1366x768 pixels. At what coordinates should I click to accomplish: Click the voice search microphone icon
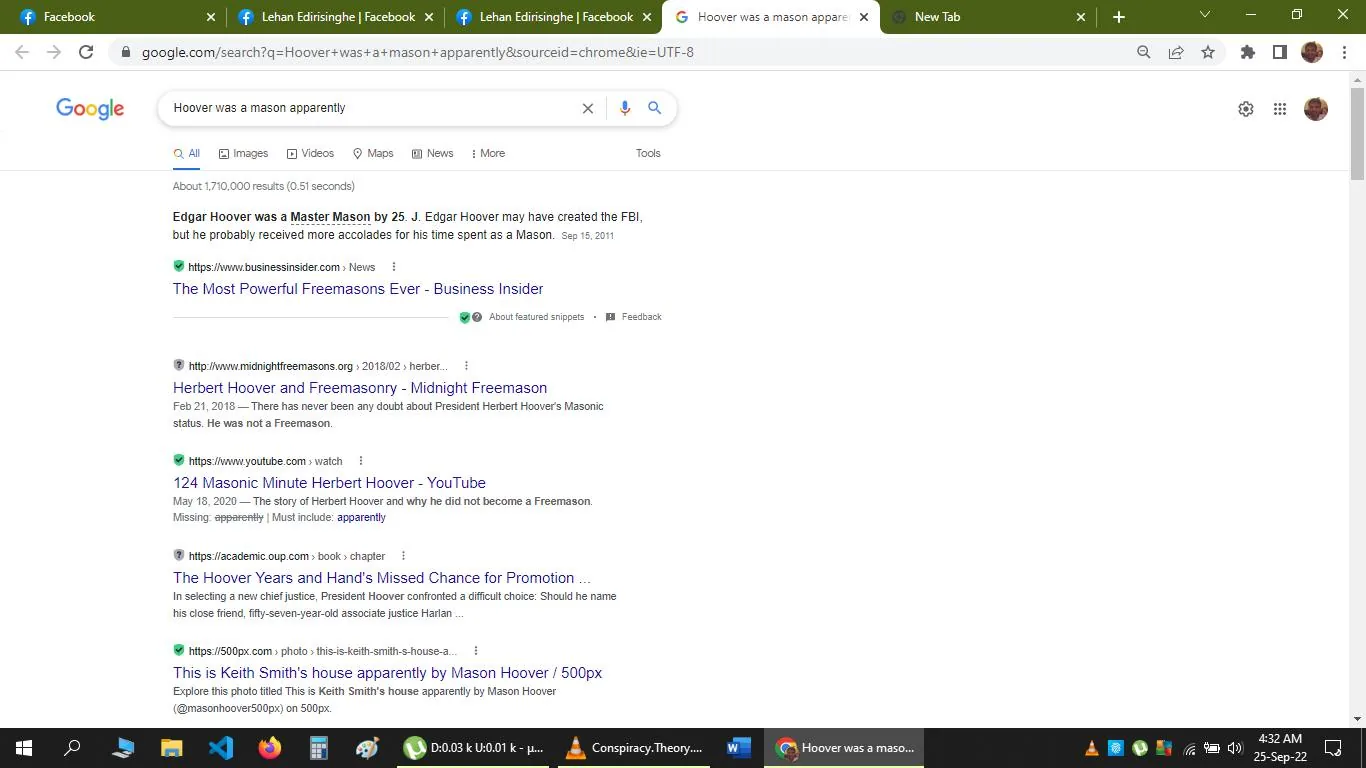624,108
